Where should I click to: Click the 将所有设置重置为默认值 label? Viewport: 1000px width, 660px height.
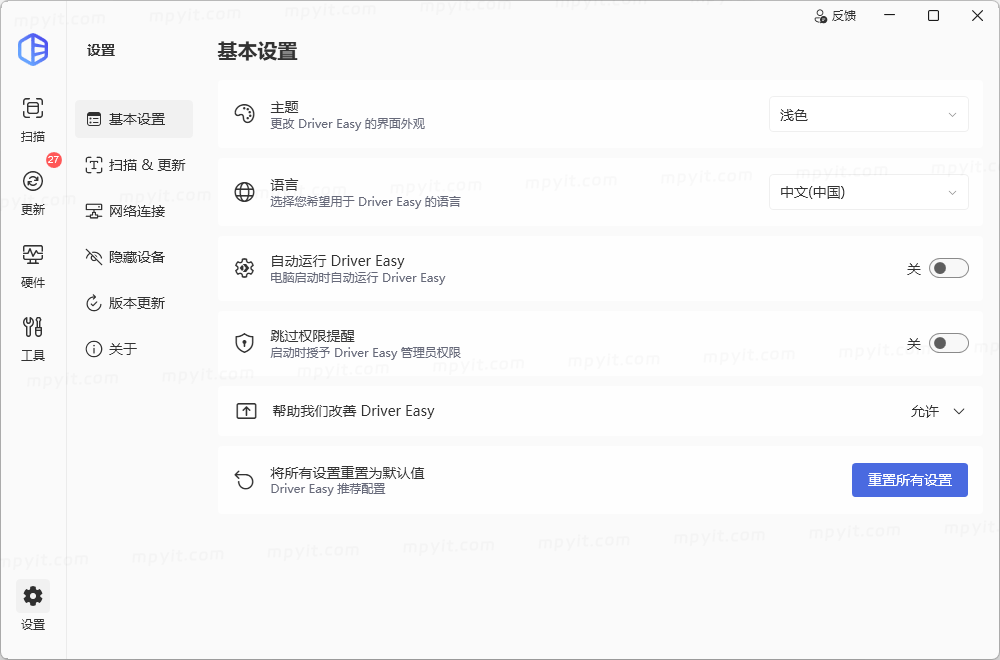point(348,473)
